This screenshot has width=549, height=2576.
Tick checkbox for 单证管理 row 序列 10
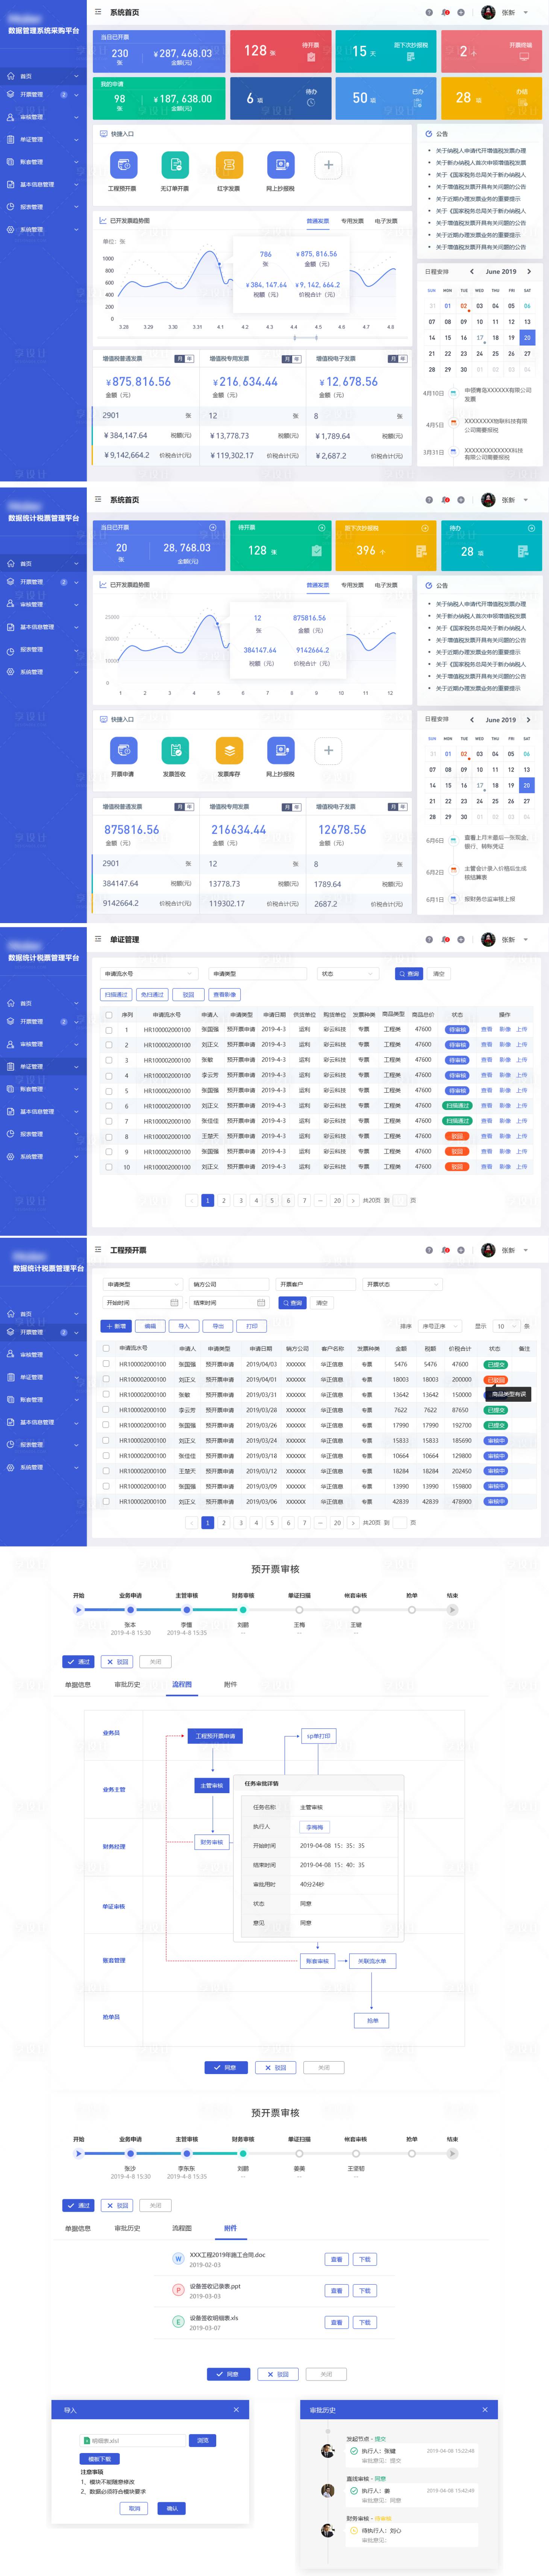tap(109, 1167)
